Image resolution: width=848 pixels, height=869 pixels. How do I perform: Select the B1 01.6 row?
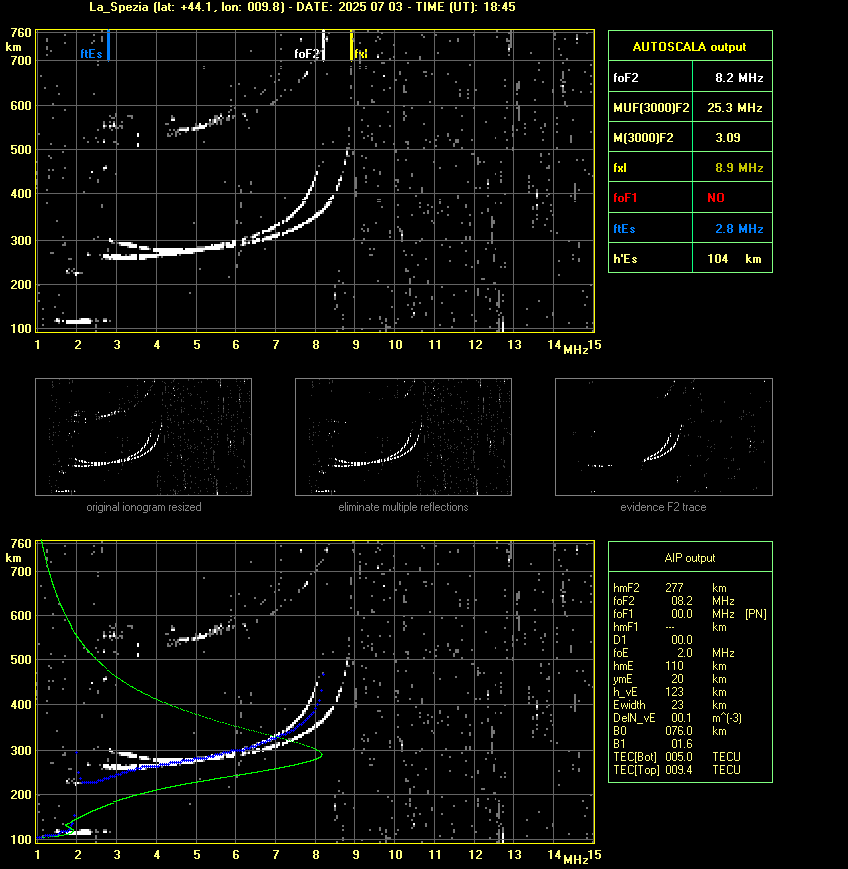[x=653, y=744]
